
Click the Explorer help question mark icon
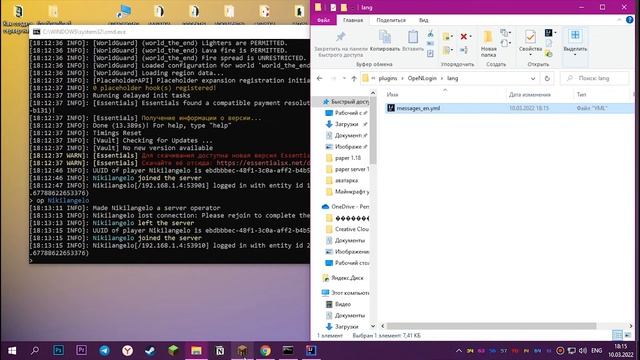click(630, 20)
